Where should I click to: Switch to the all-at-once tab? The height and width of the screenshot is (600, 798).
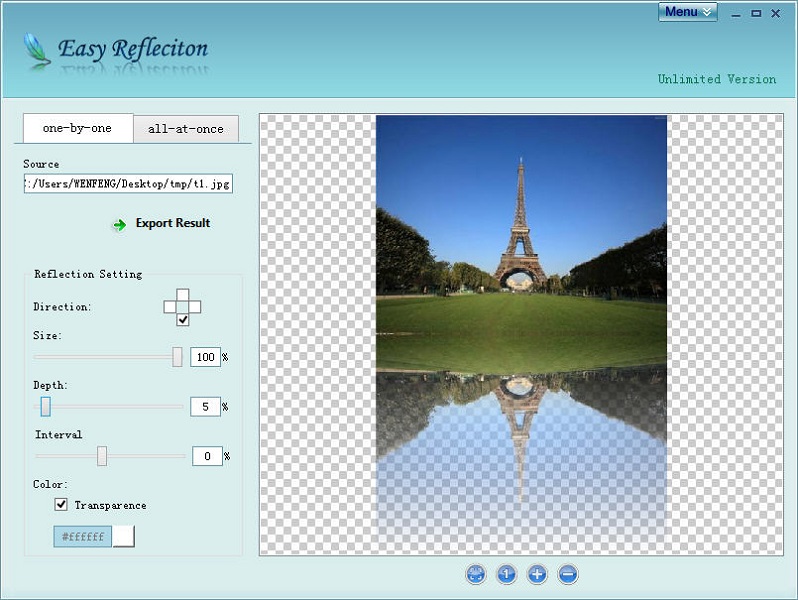[x=186, y=129]
